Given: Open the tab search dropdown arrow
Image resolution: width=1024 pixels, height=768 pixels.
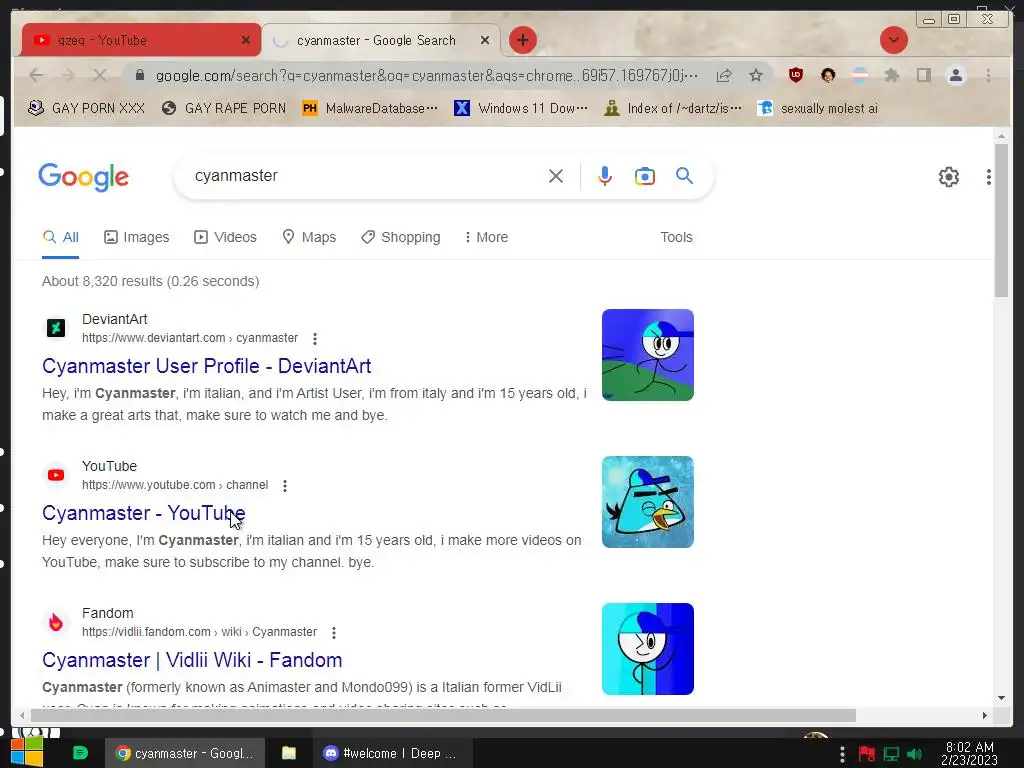Looking at the screenshot, I should (893, 40).
